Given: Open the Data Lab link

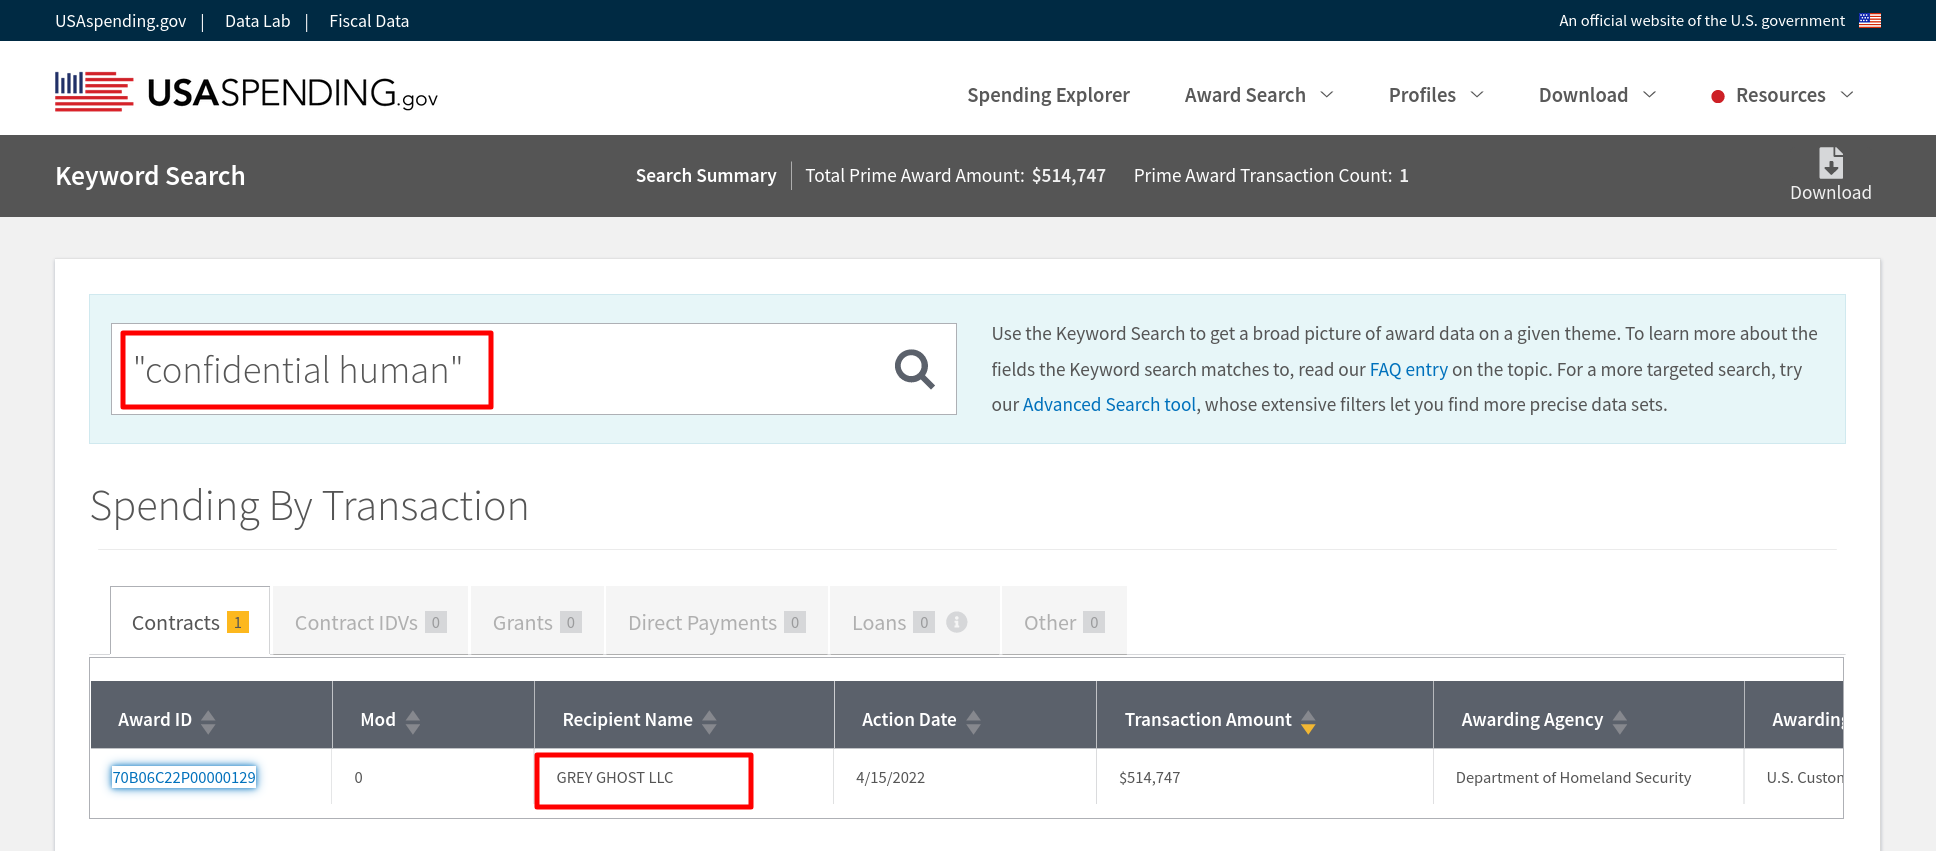Looking at the screenshot, I should click(x=257, y=21).
